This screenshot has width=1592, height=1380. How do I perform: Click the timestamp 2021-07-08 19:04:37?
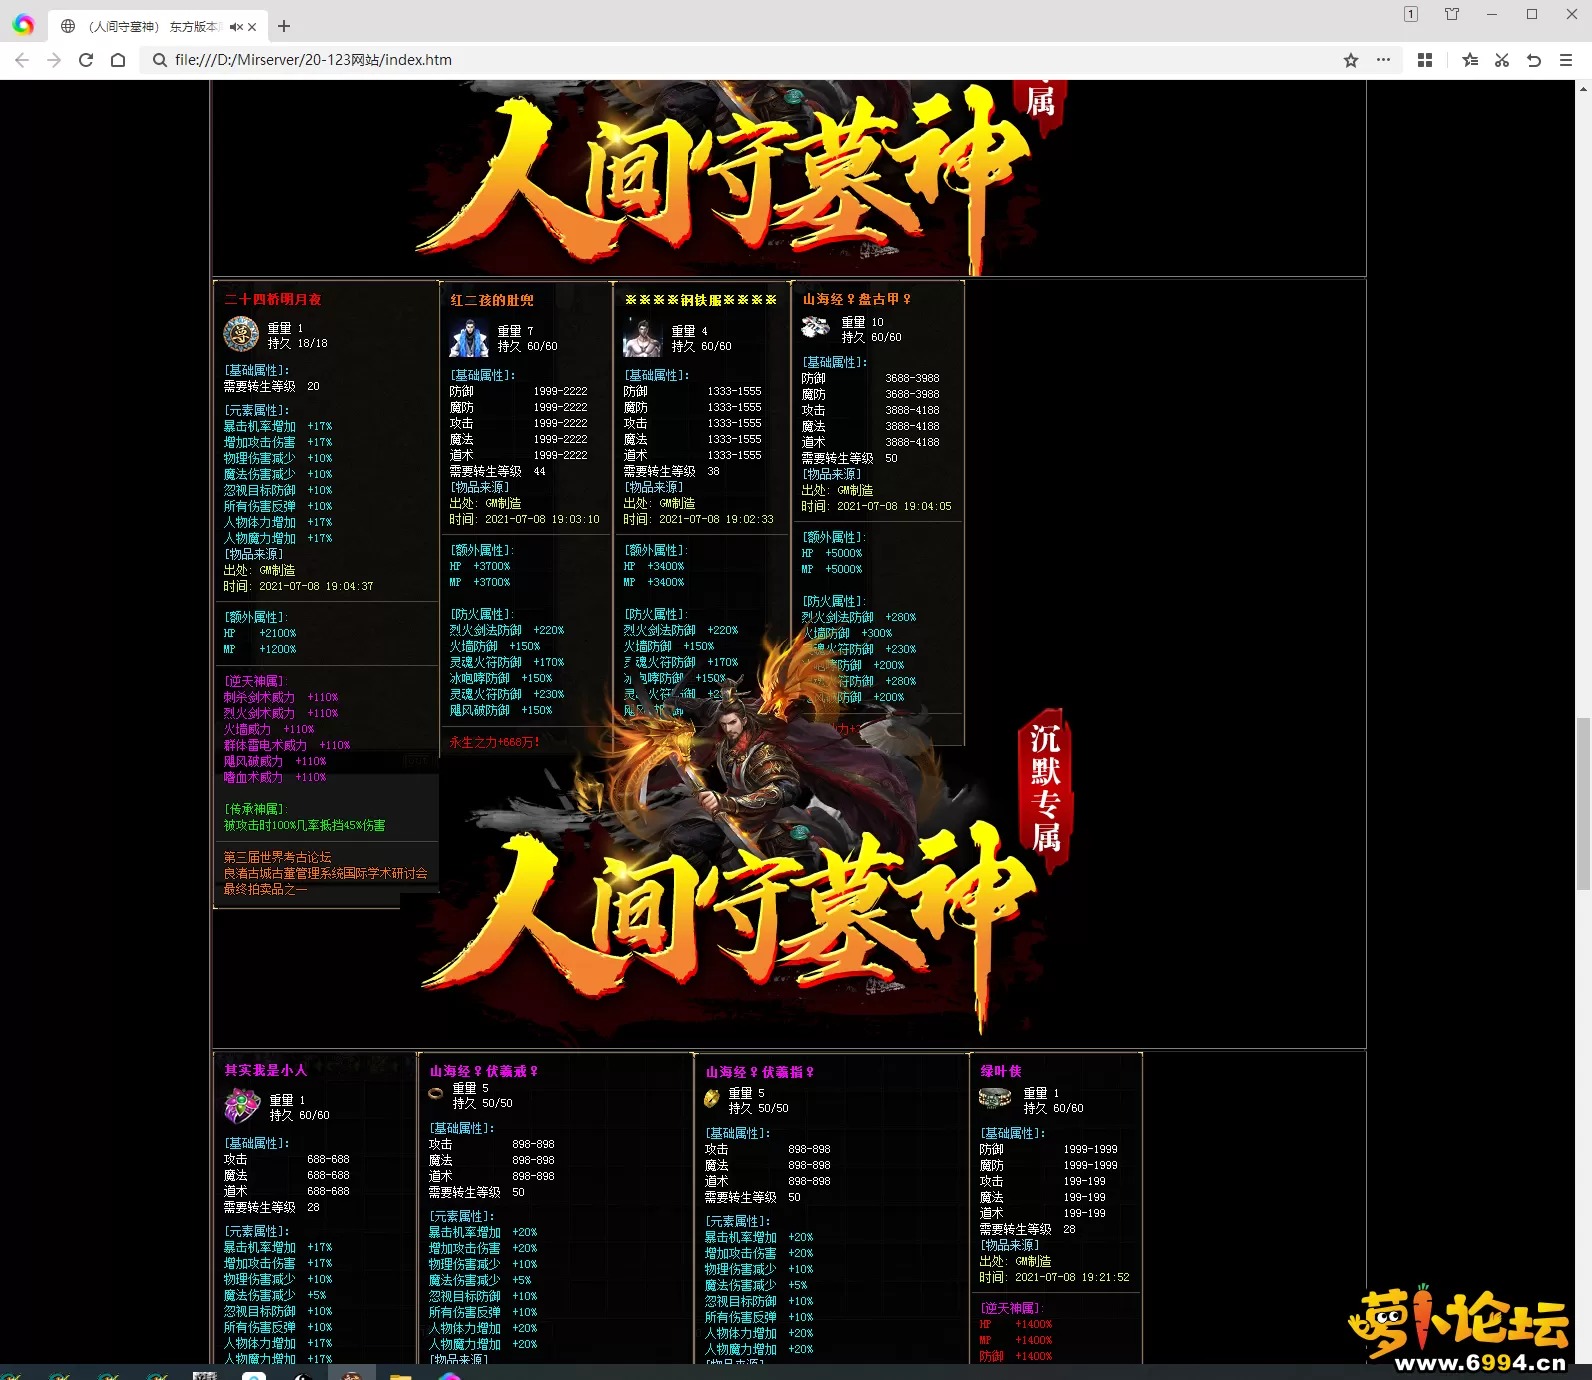click(316, 586)
